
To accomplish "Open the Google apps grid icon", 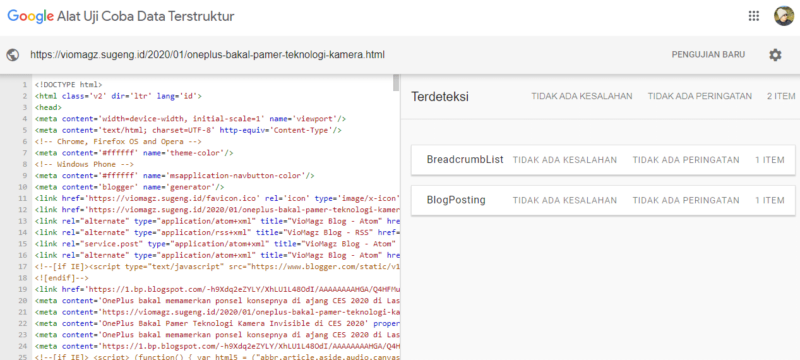I will pos(754,16).
